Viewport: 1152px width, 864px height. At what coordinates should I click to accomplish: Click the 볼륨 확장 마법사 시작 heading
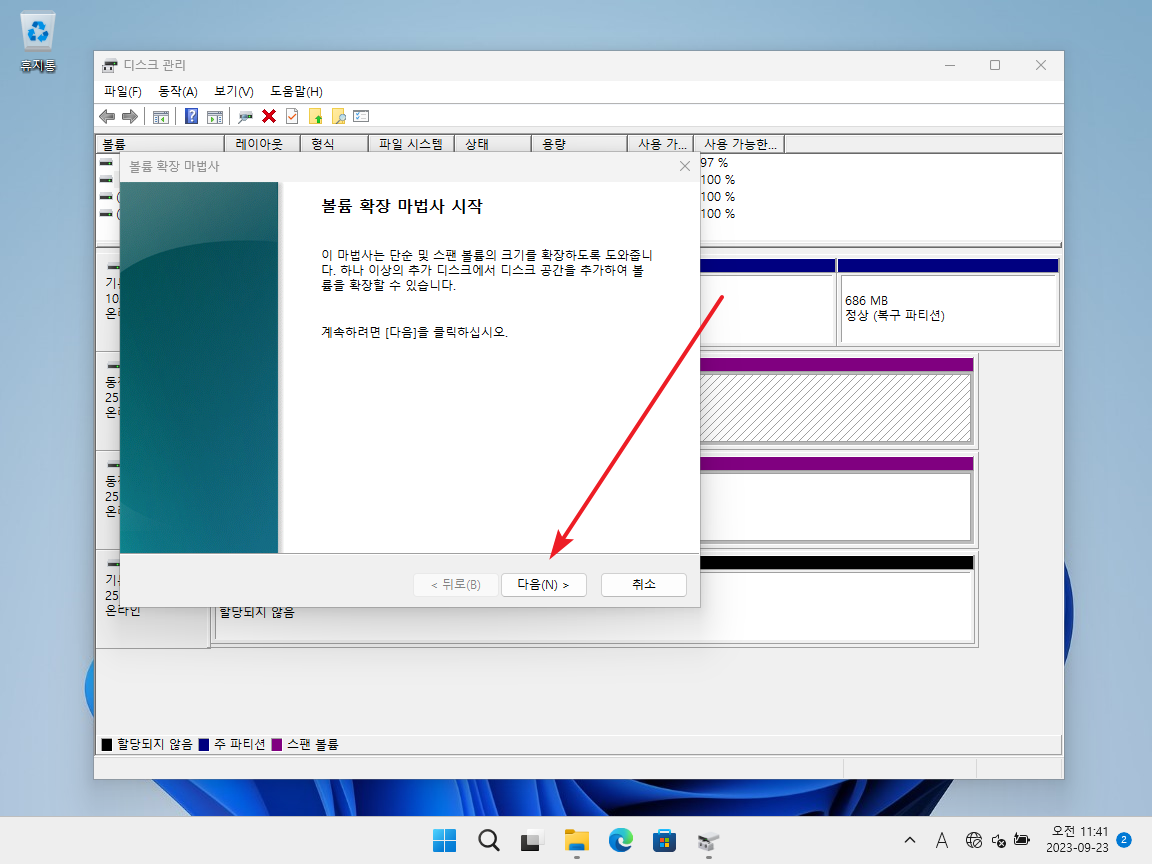(402, 206)
